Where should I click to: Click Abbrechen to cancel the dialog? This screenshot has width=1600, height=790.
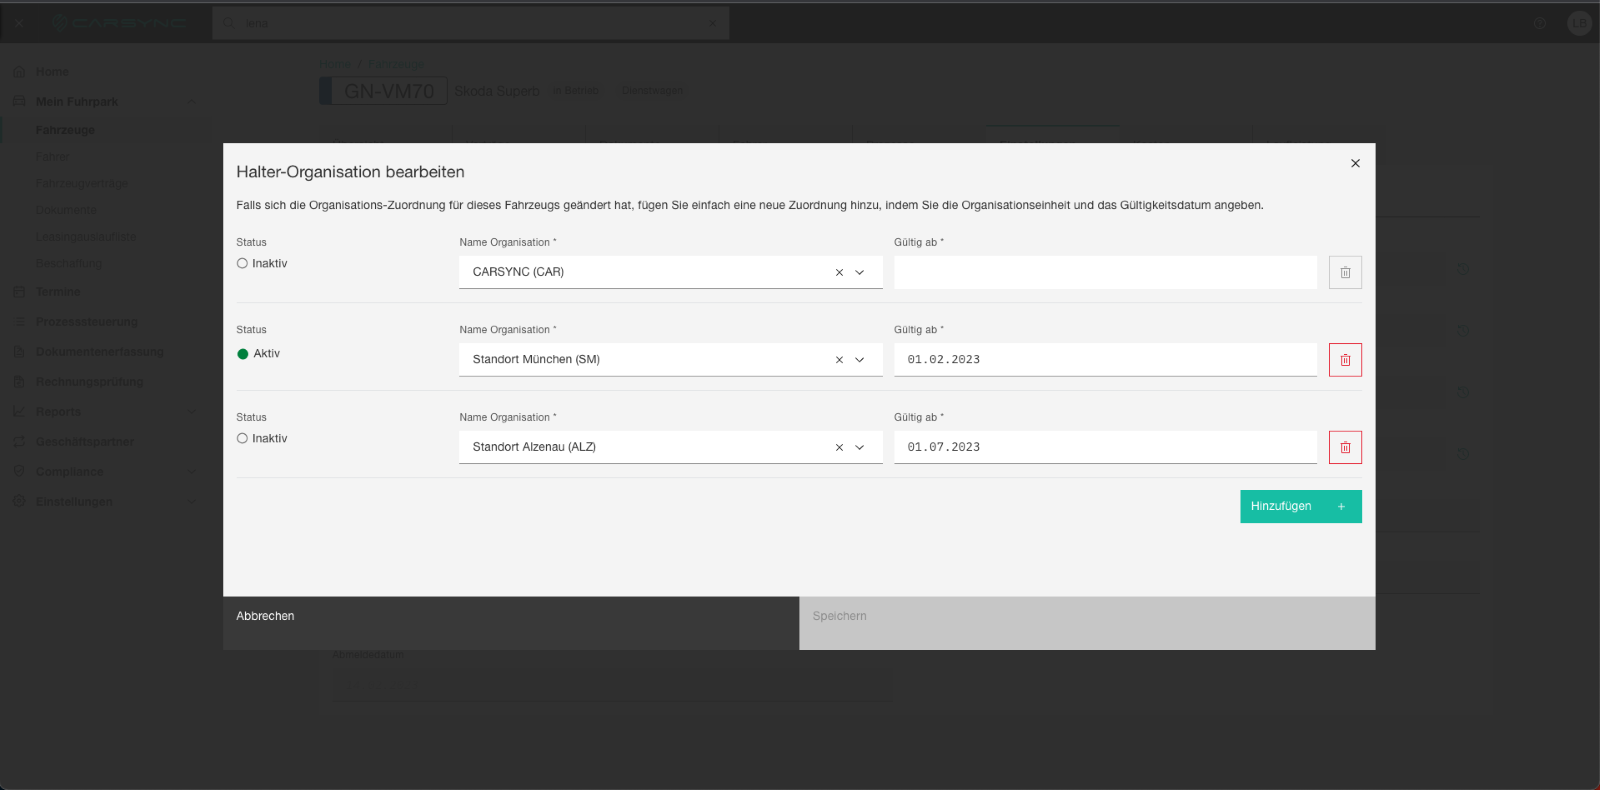point(511,623)
